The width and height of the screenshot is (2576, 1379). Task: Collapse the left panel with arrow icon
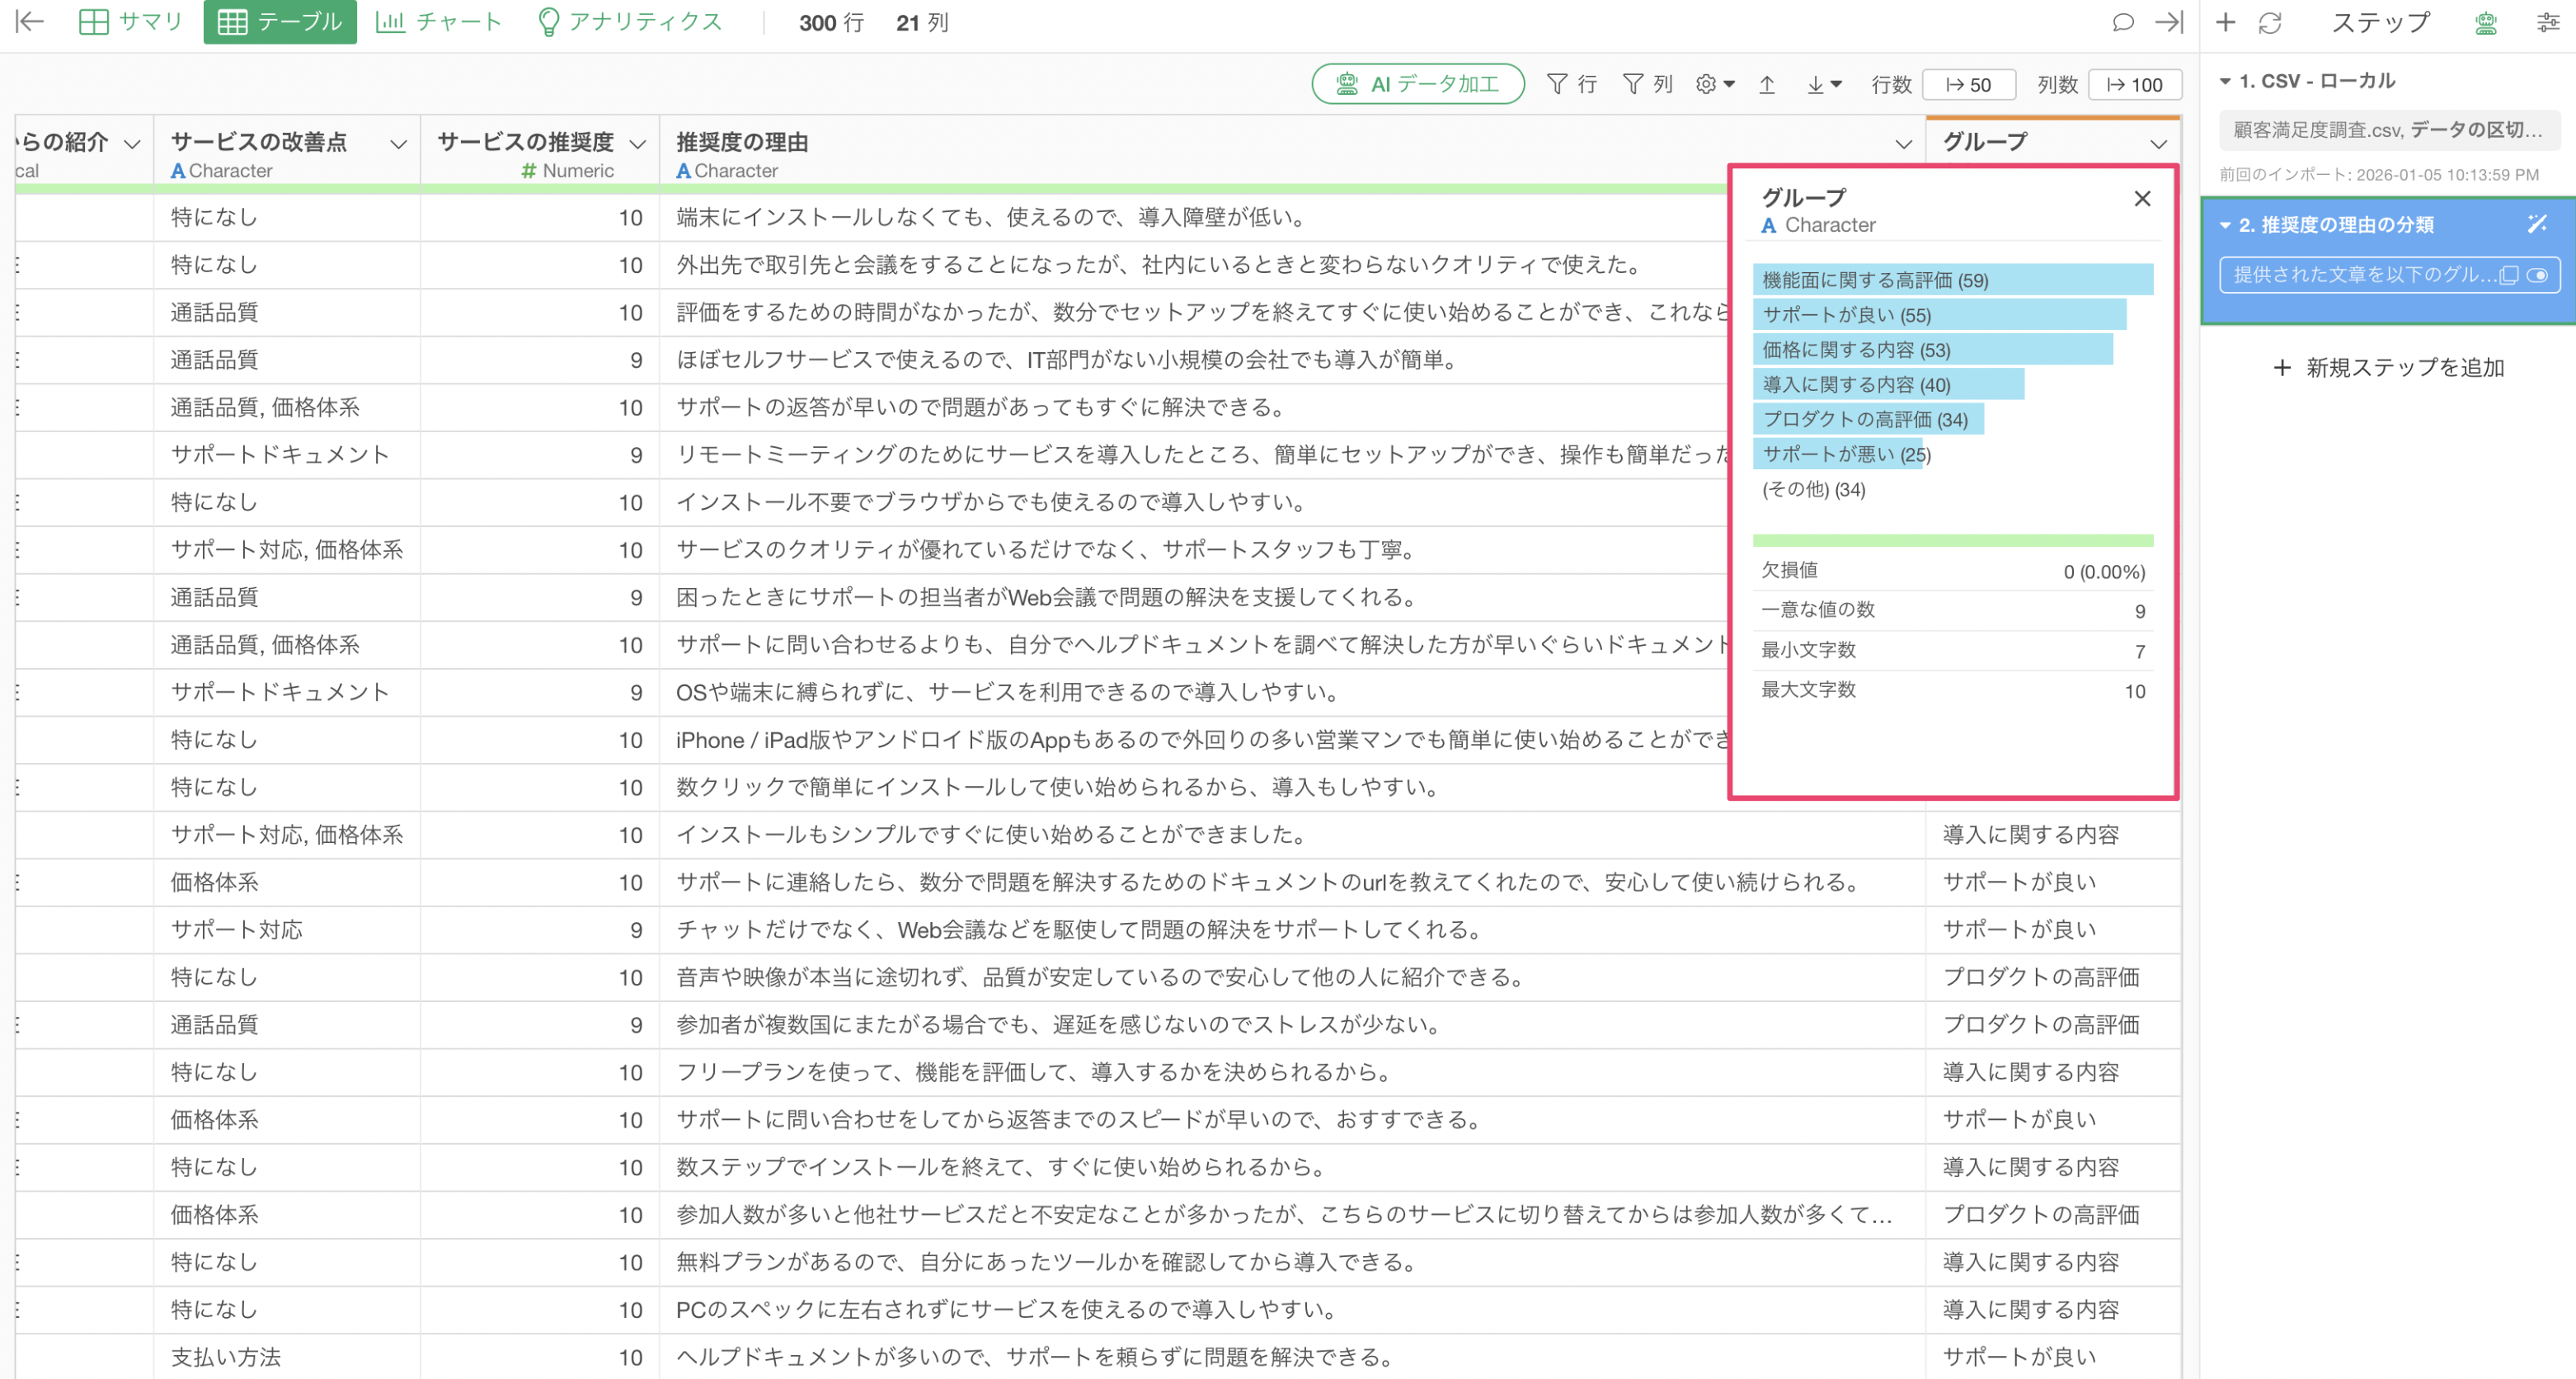tap(30, 22)
